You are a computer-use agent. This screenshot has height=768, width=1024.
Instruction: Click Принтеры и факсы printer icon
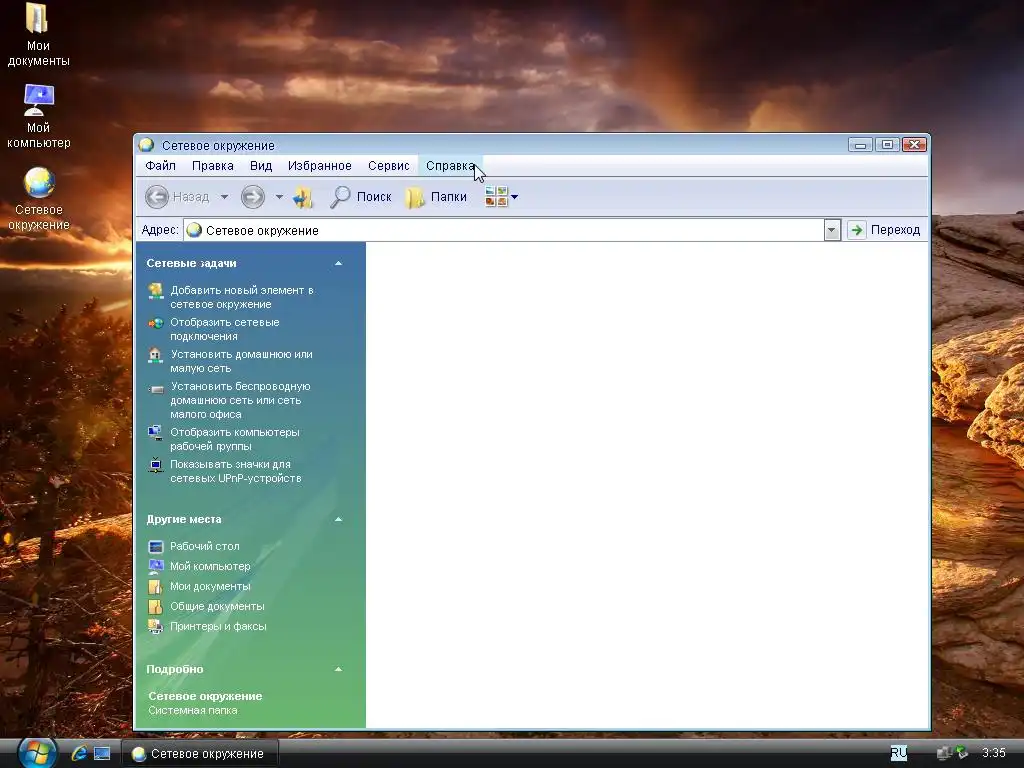pos(155,626)
